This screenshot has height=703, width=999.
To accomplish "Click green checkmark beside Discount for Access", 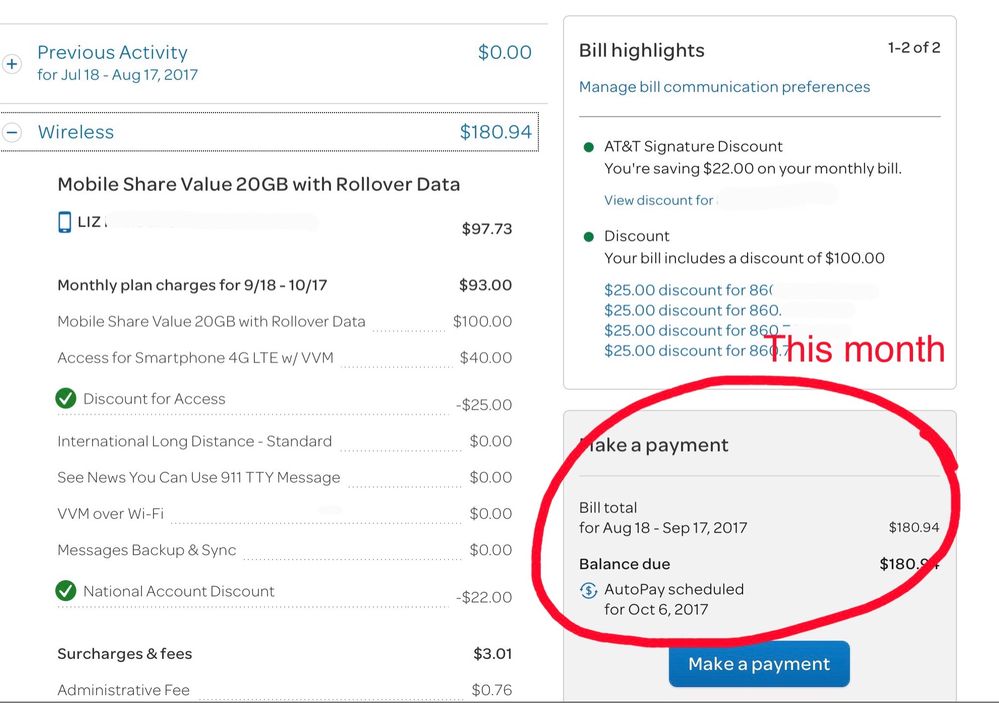I will [x=66, y=399].
